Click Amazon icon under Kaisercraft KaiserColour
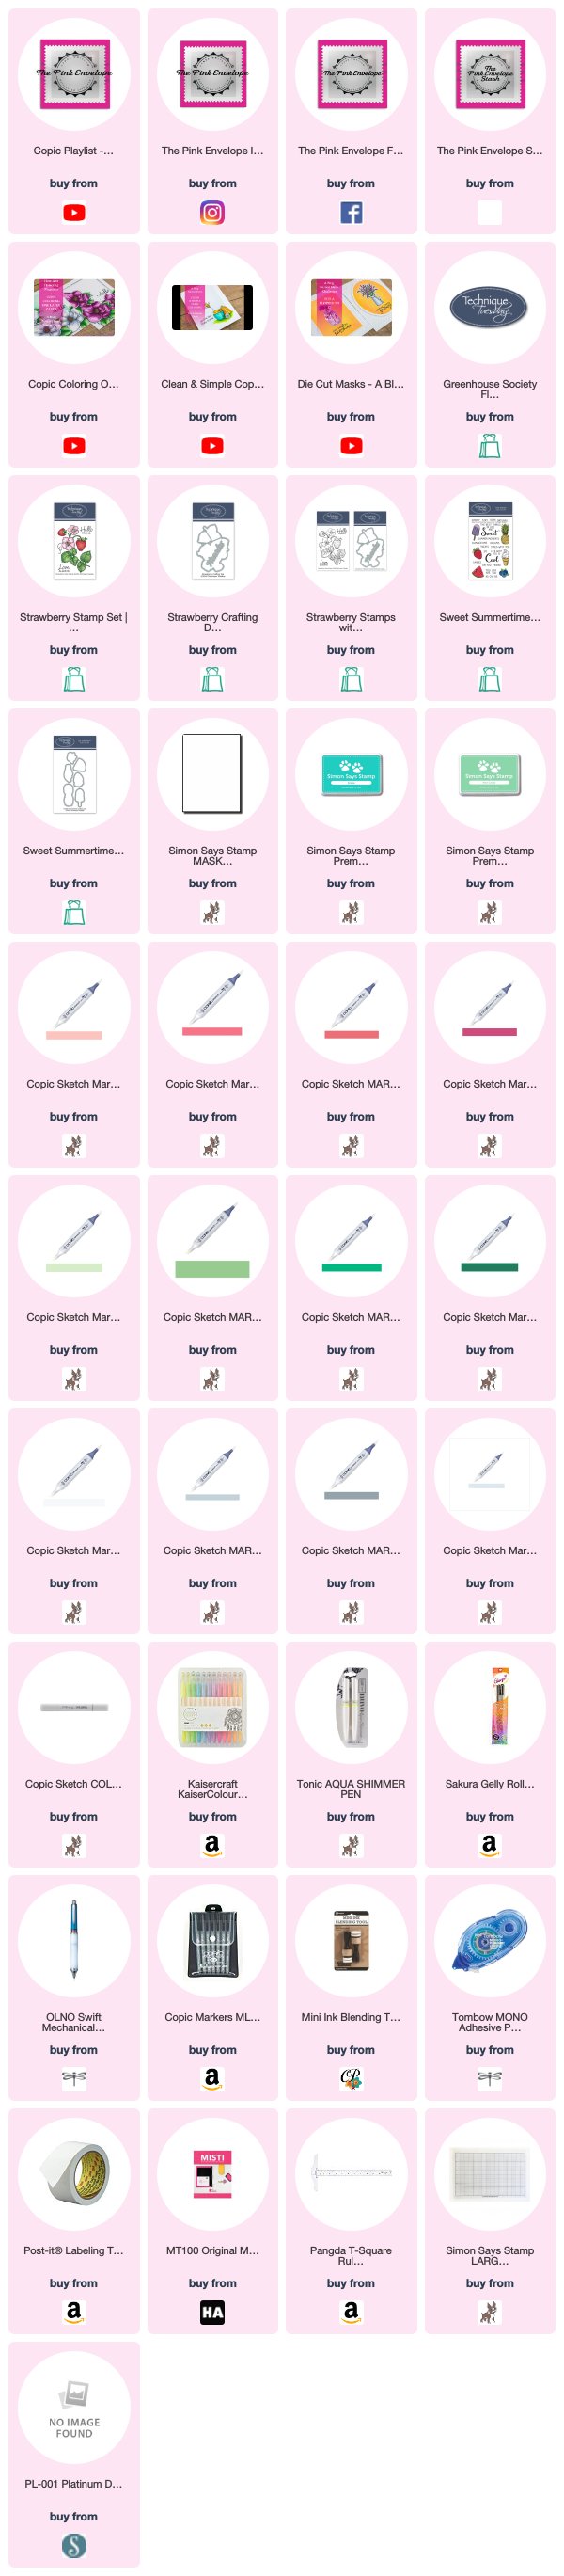This screenshot has width=564, height=2576. tap(212, 1846)
